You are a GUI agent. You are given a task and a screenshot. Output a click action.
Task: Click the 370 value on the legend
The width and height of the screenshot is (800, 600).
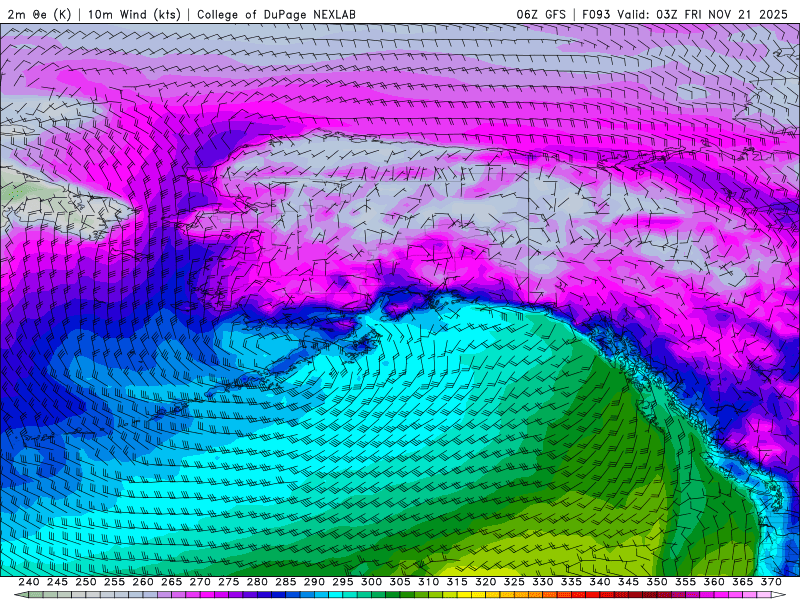pyautogui.click(x=771, y=582)
